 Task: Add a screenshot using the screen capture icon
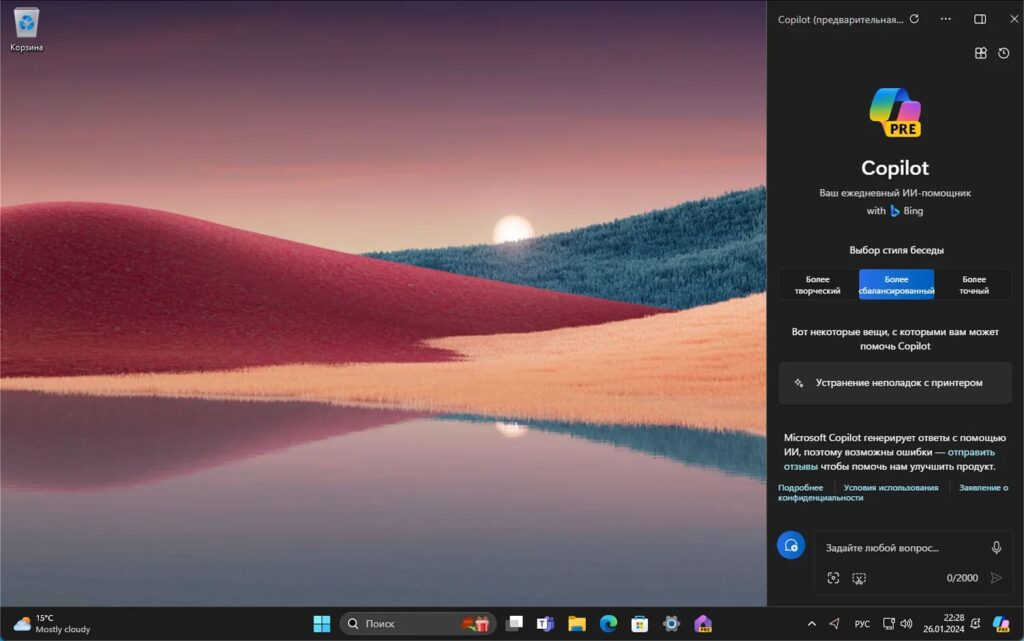point(859,578)
